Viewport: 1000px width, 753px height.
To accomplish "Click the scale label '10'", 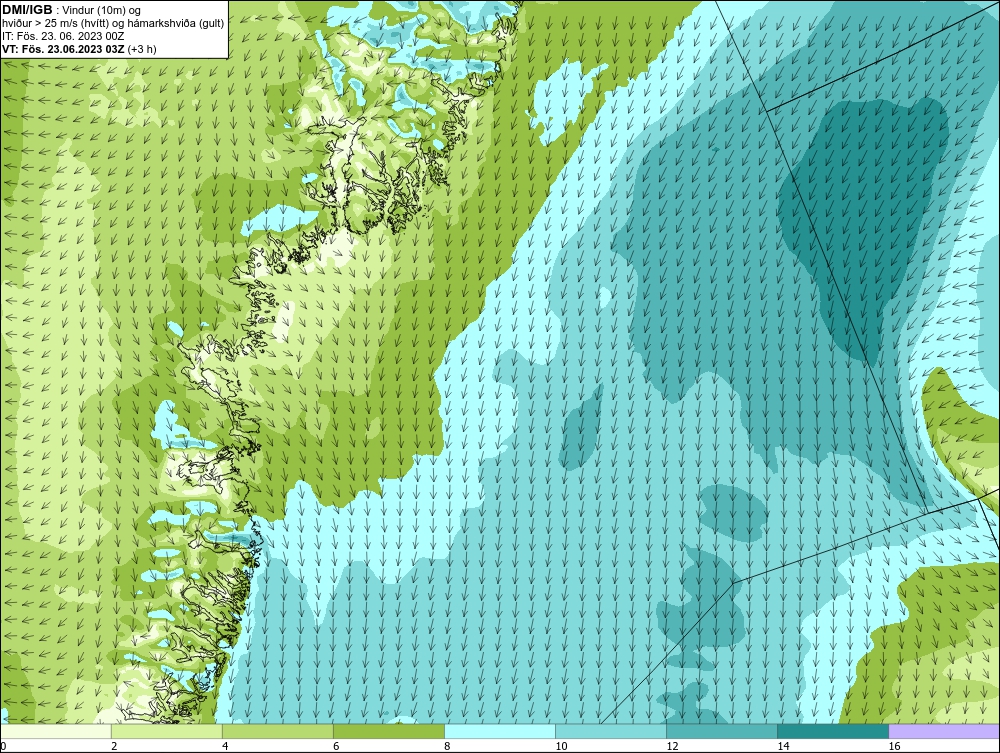I will [561, 746].
